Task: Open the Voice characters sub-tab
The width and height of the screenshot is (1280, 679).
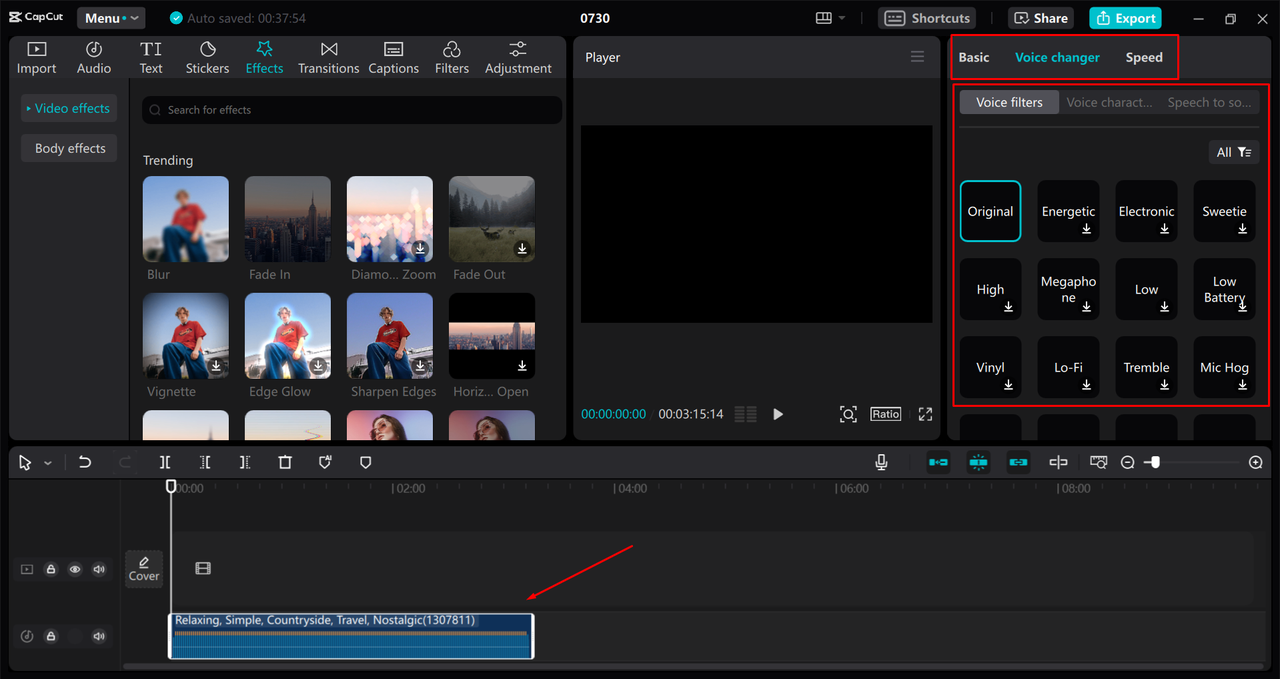Action: pyautogui.click(x=1109, y=102)
